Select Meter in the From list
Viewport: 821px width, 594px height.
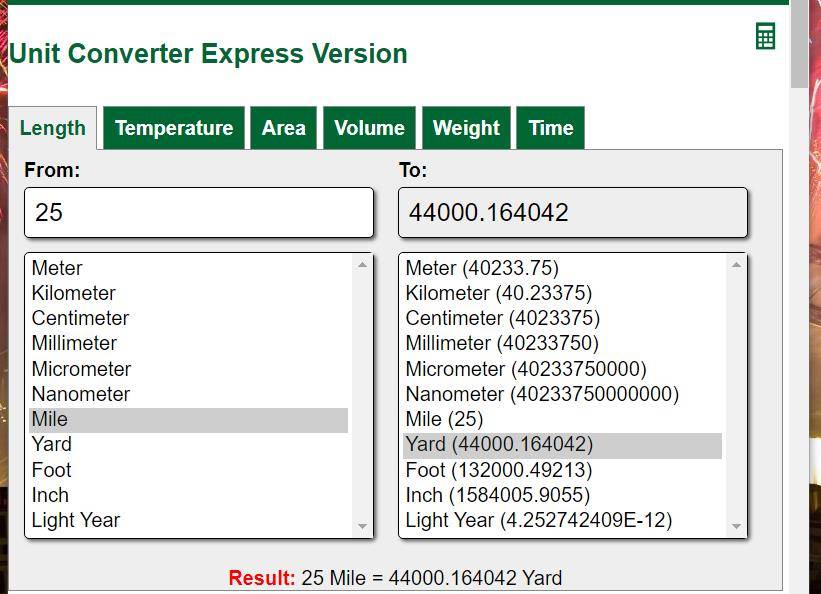point(188,268)
